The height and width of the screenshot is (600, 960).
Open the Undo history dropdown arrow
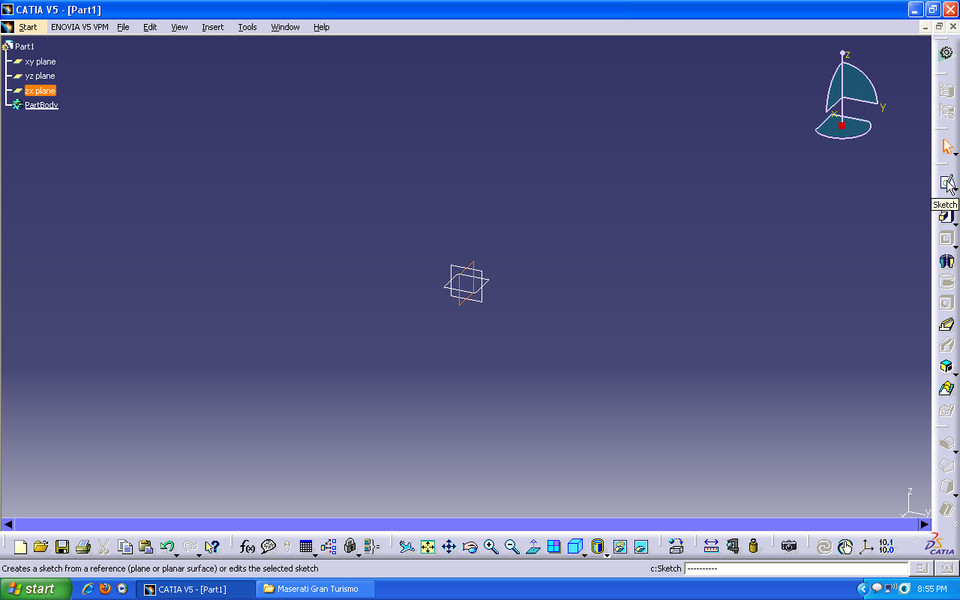tap(177, 554)
